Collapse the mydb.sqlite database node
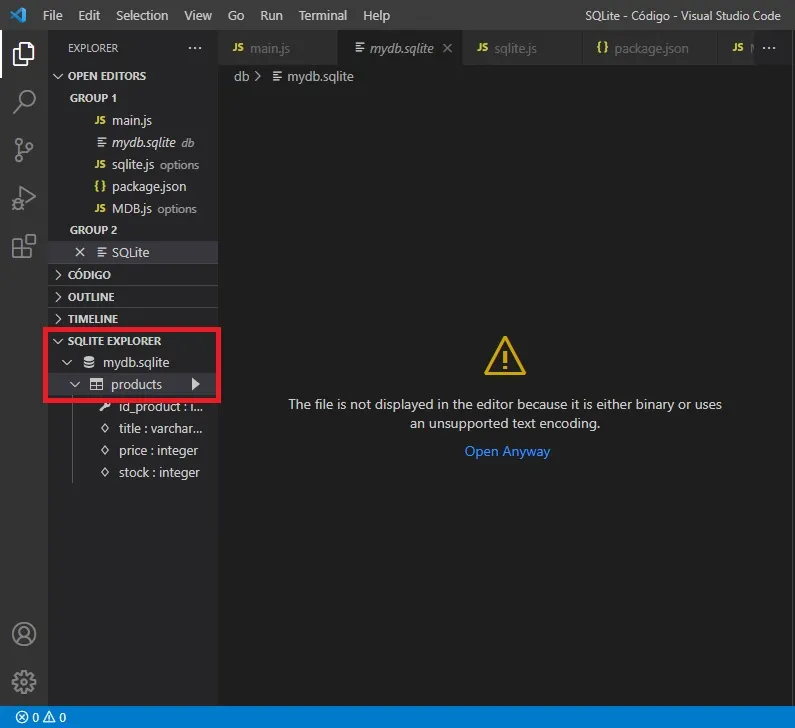Image resolution: width=795 pixels, height=728 pixels. coord(67,362)
